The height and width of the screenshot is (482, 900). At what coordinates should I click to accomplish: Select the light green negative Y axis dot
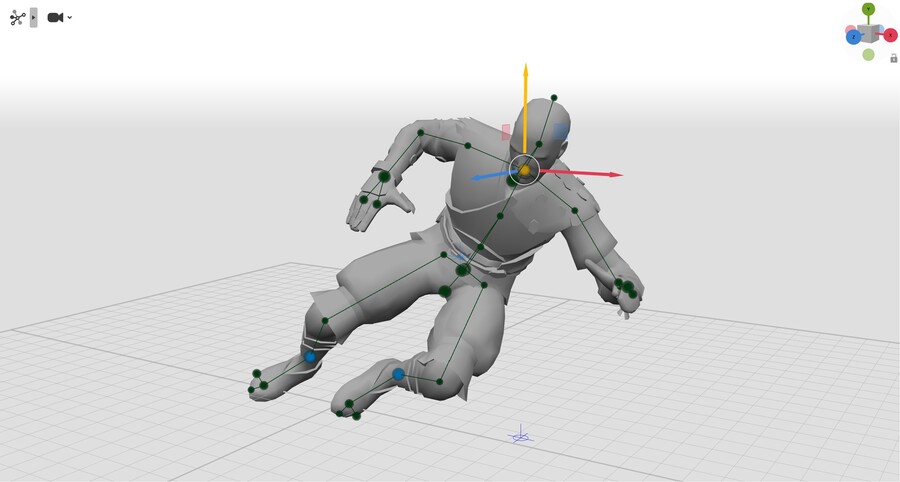(868, 55)
